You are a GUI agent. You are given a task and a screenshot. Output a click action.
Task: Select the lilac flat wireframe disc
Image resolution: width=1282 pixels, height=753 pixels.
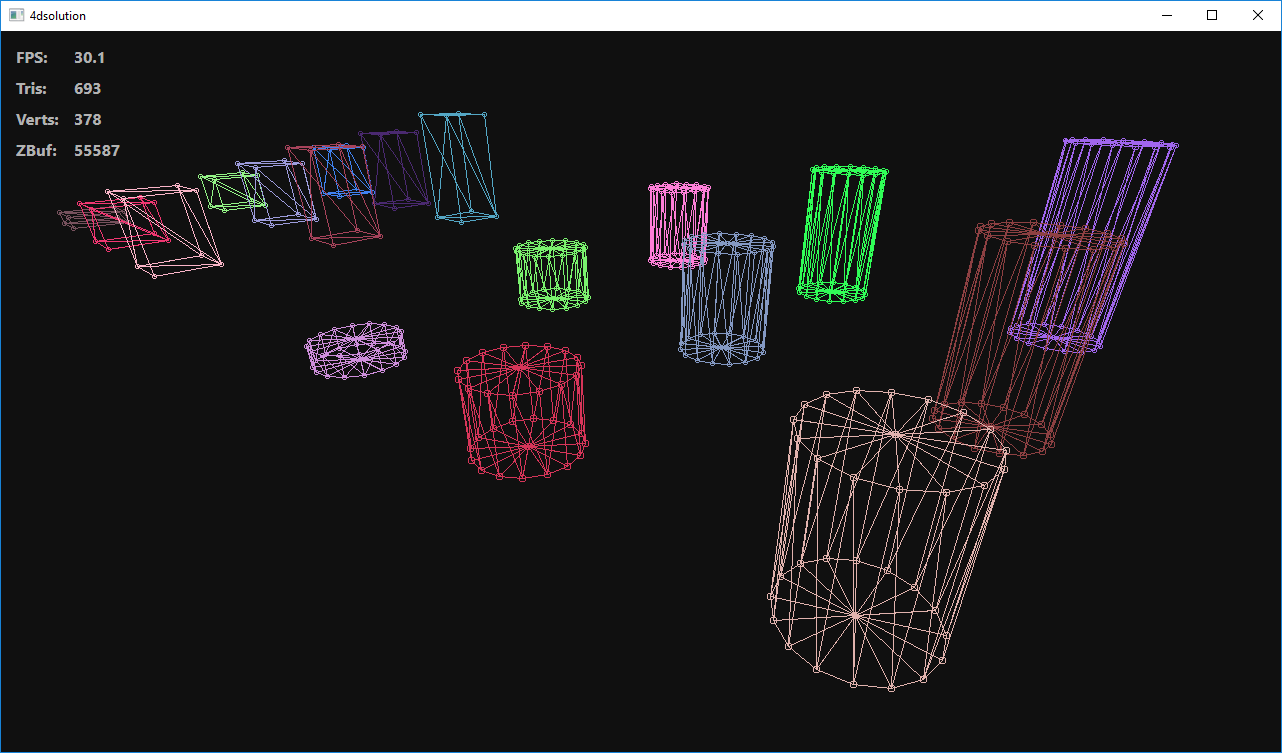(356, 349)
